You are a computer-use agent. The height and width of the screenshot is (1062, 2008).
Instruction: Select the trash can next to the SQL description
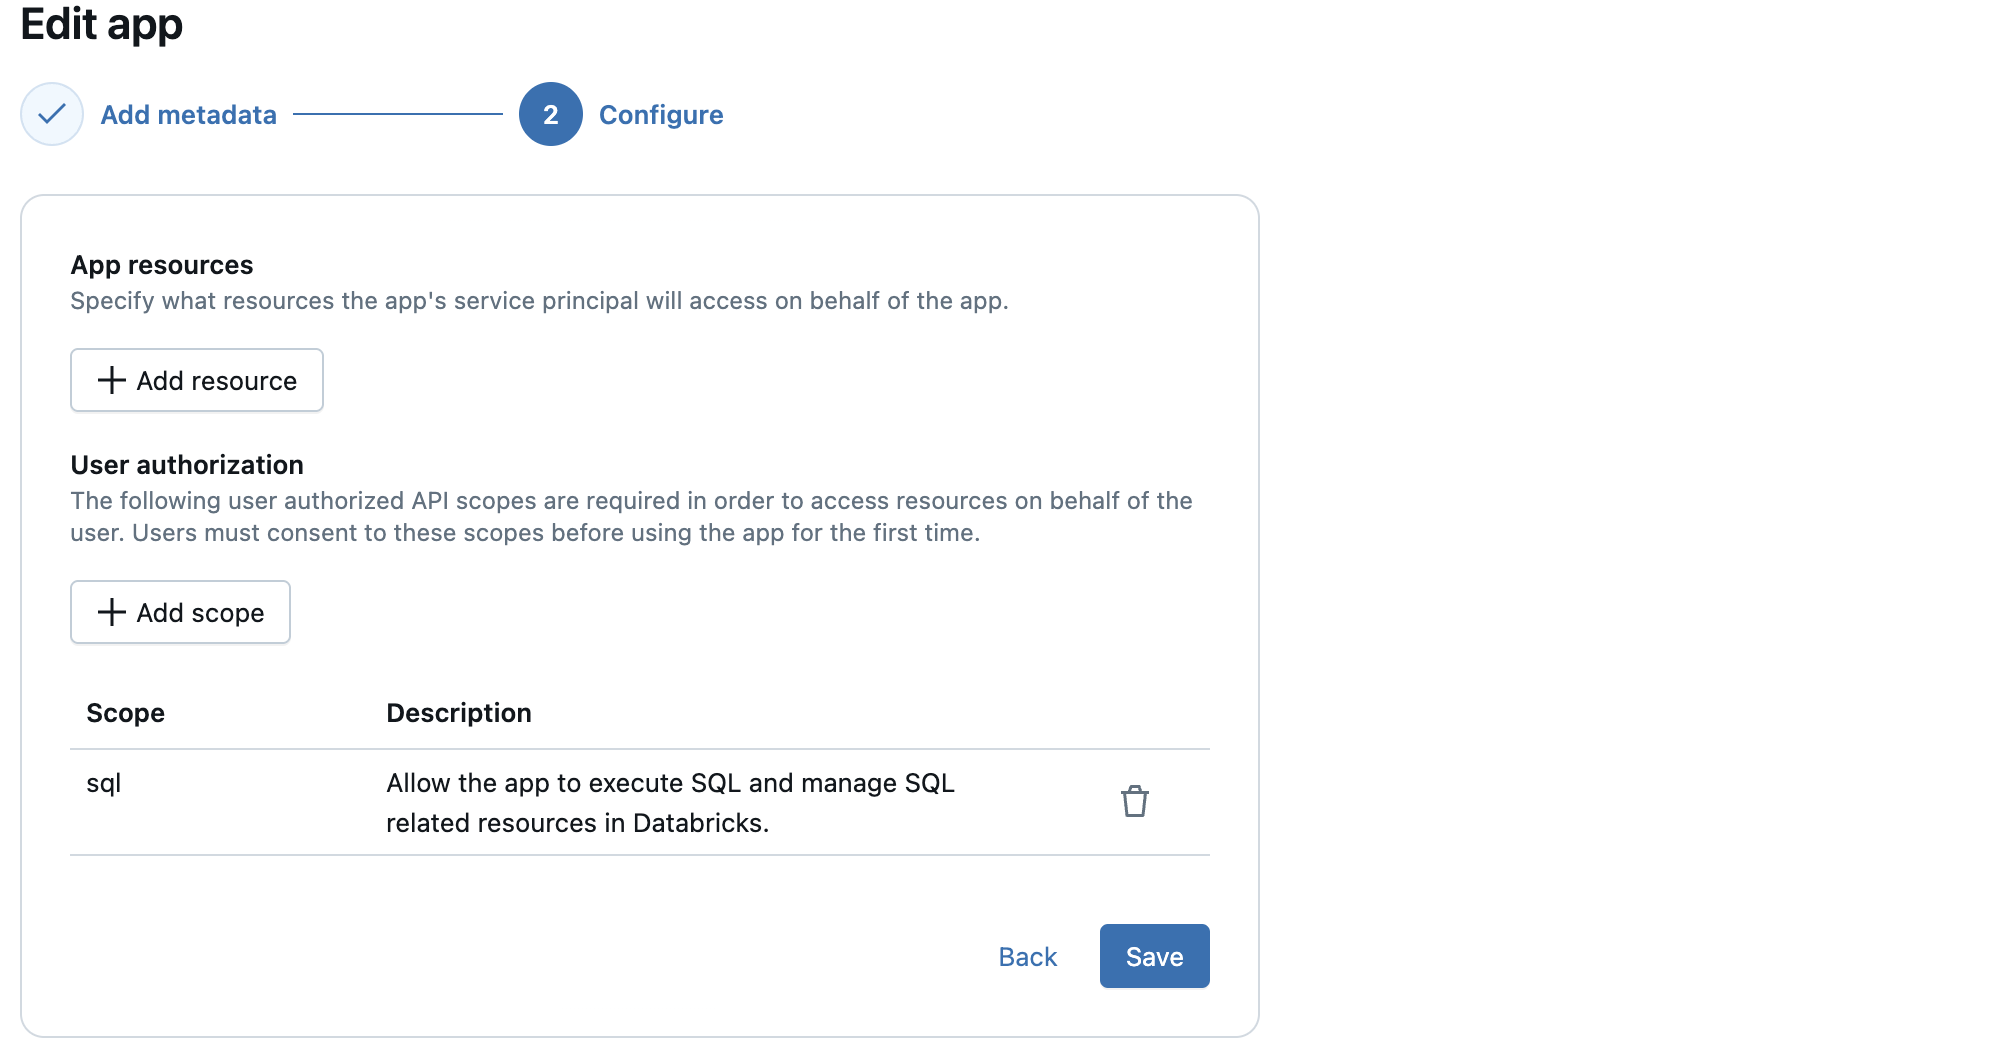point(1135,801)
